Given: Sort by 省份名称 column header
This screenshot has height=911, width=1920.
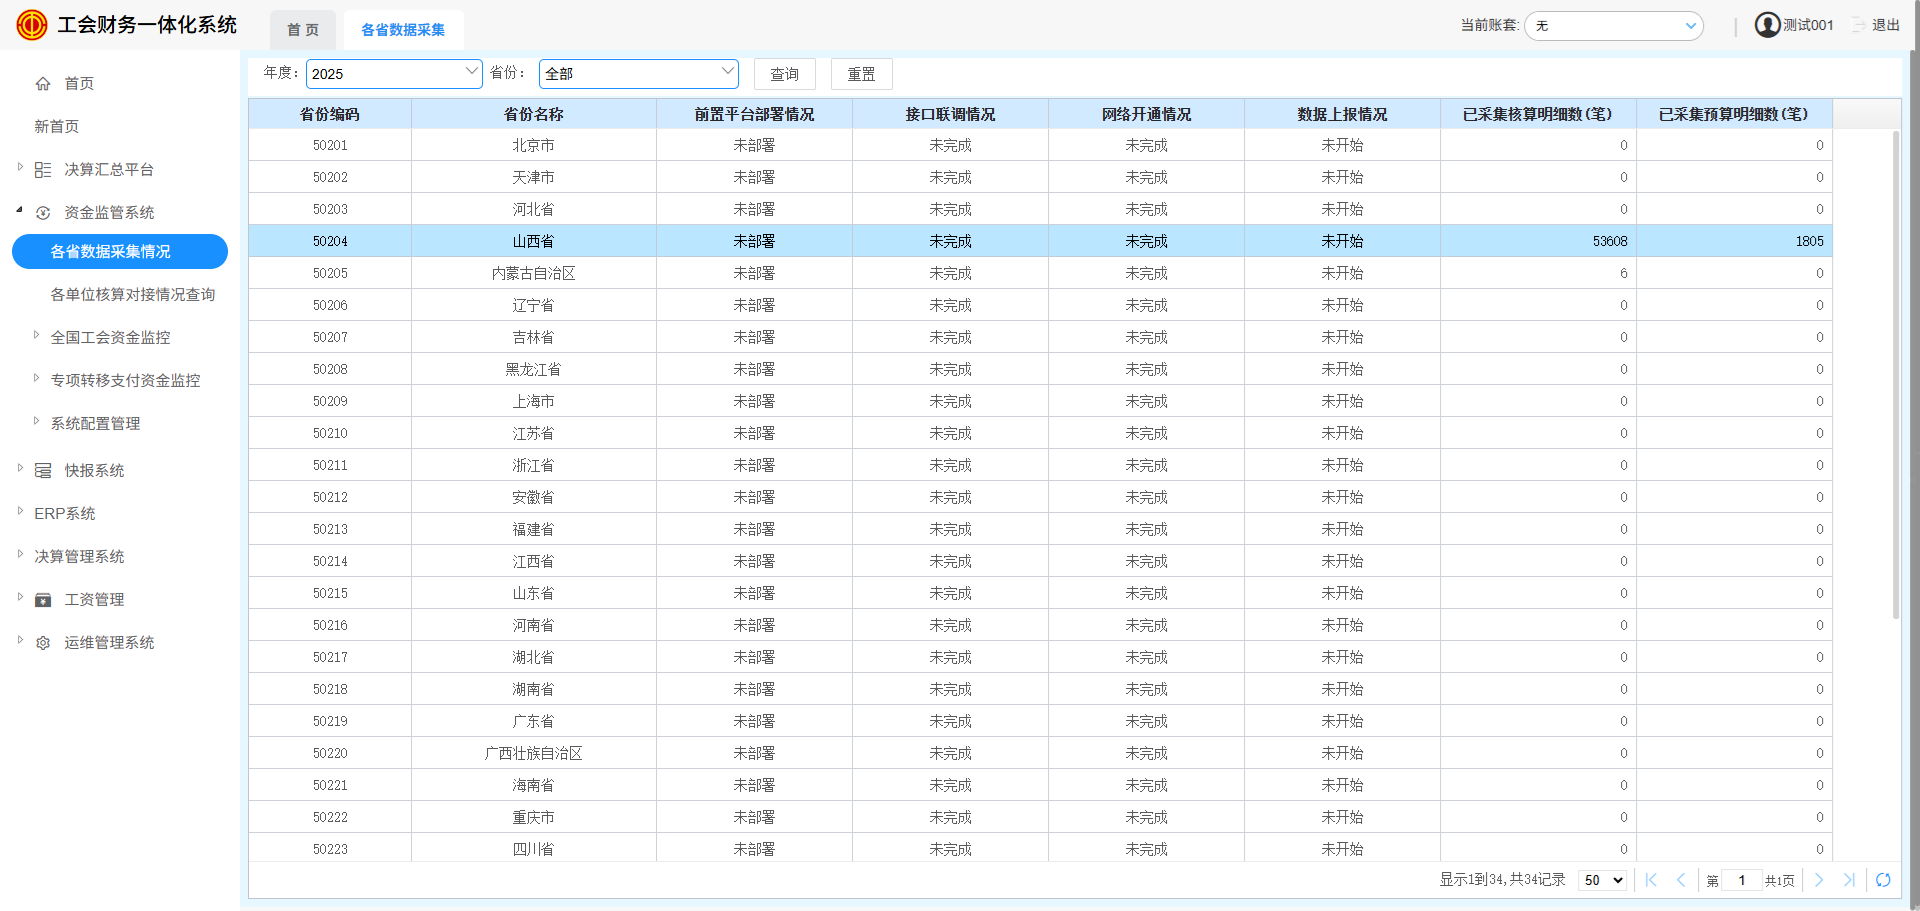Looking at the screenshot, I should [534, 114].
